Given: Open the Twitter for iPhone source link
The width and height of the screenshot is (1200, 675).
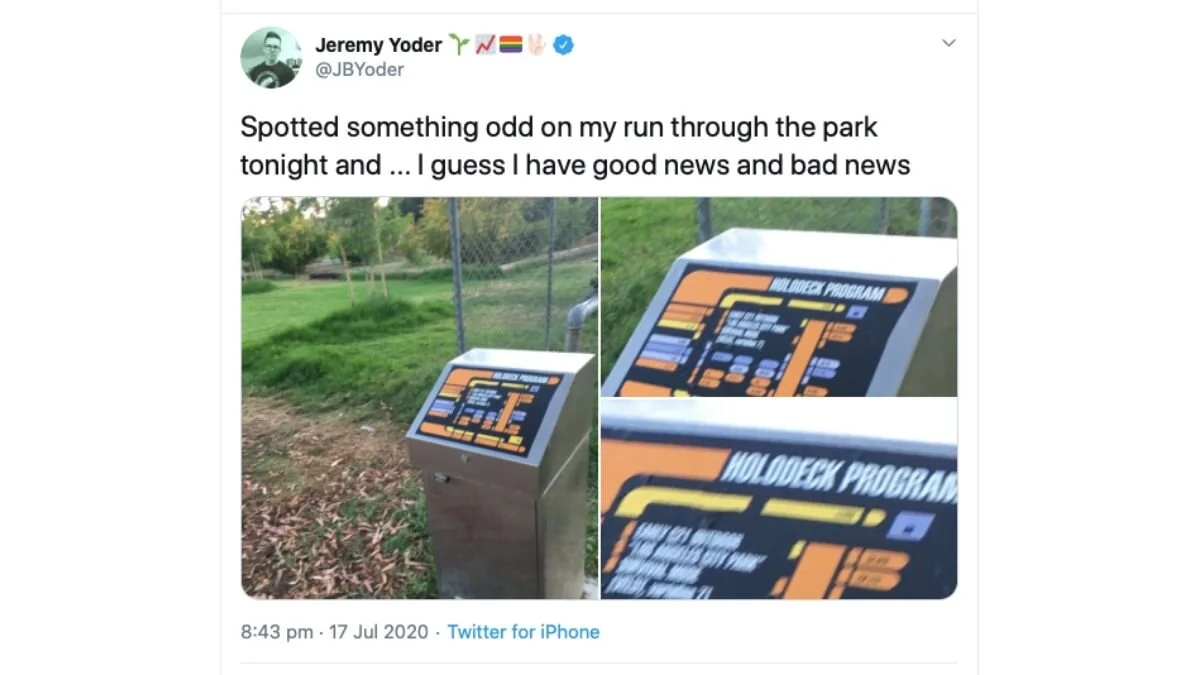Looking at the screenshot, I should pyautogui.click(x=523, y=632).
